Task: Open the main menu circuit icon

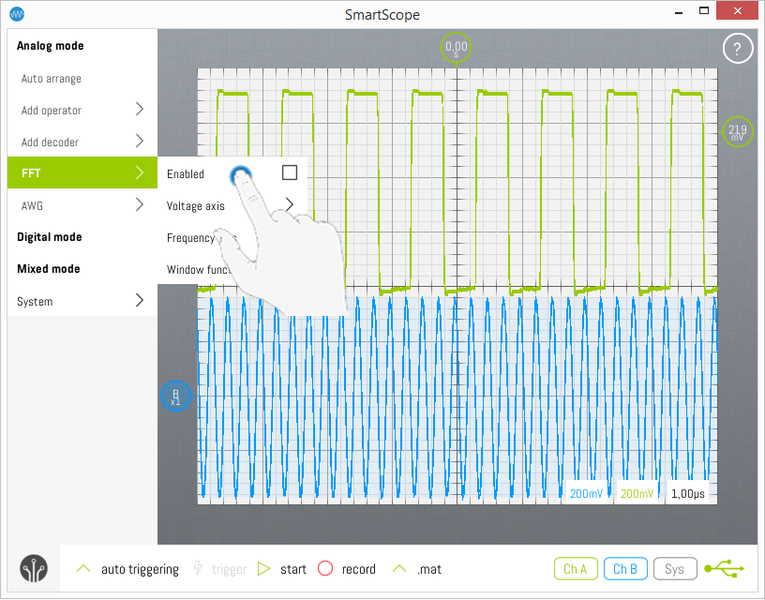Action: pos(33,568)
